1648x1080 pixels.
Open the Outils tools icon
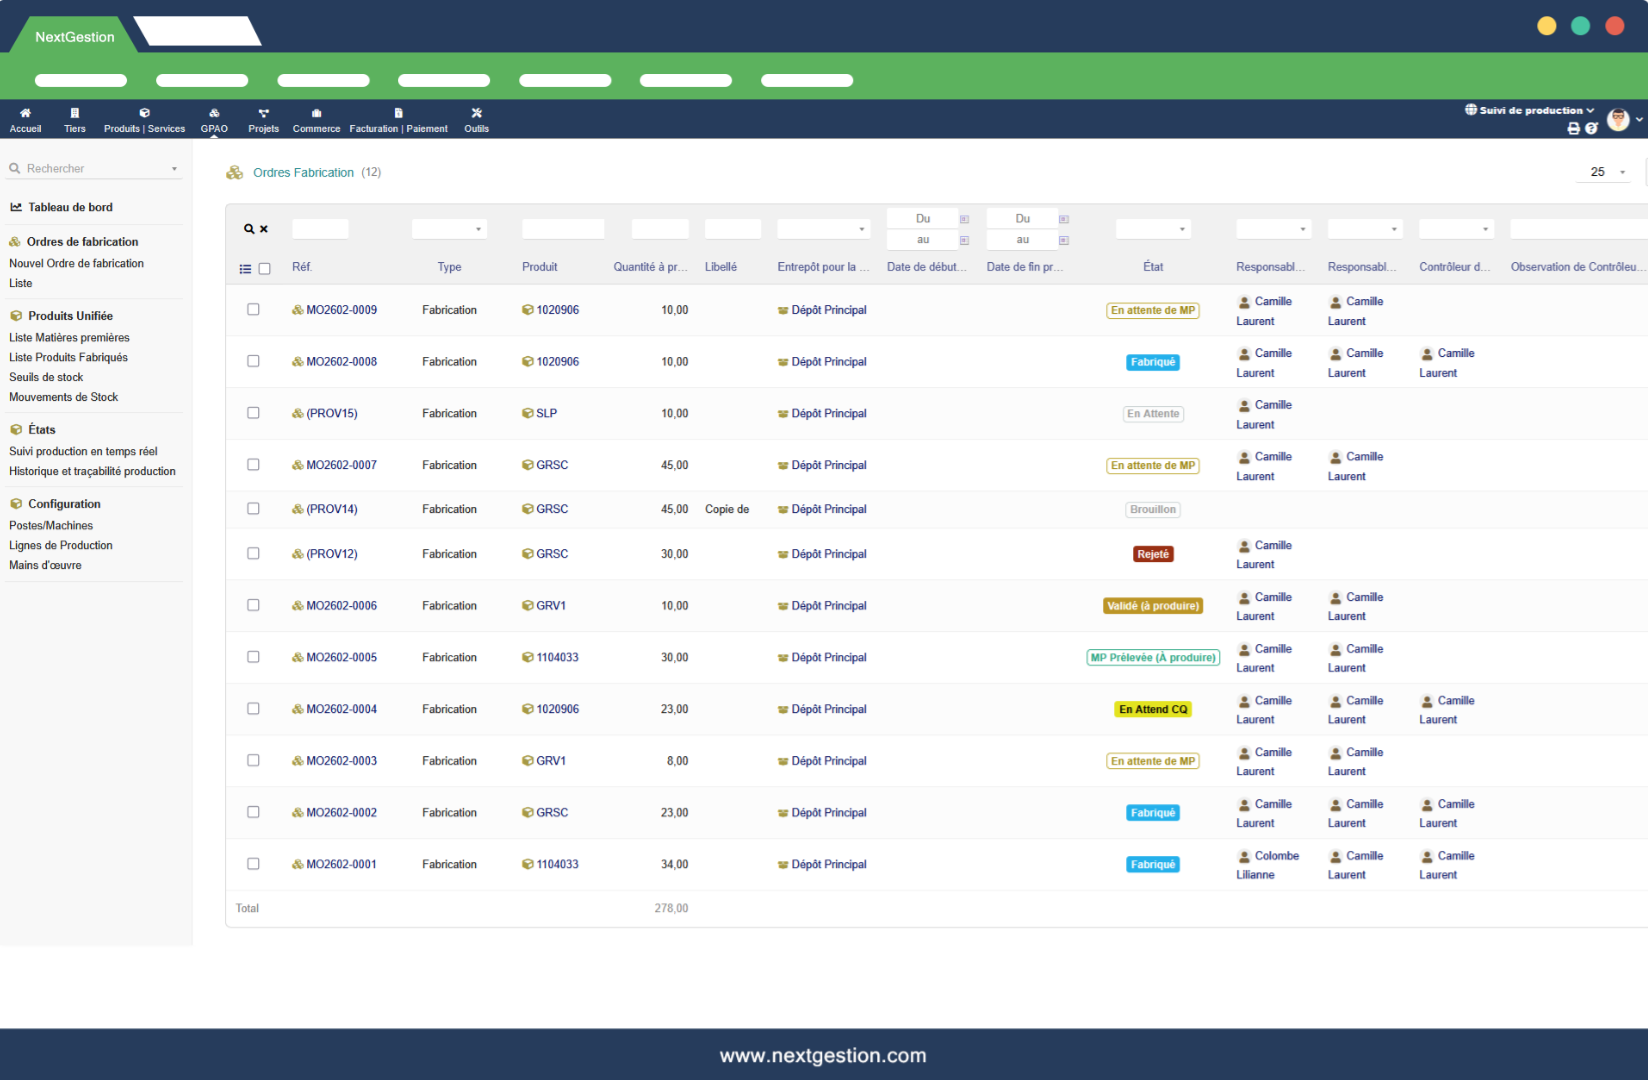click(476, 114)
